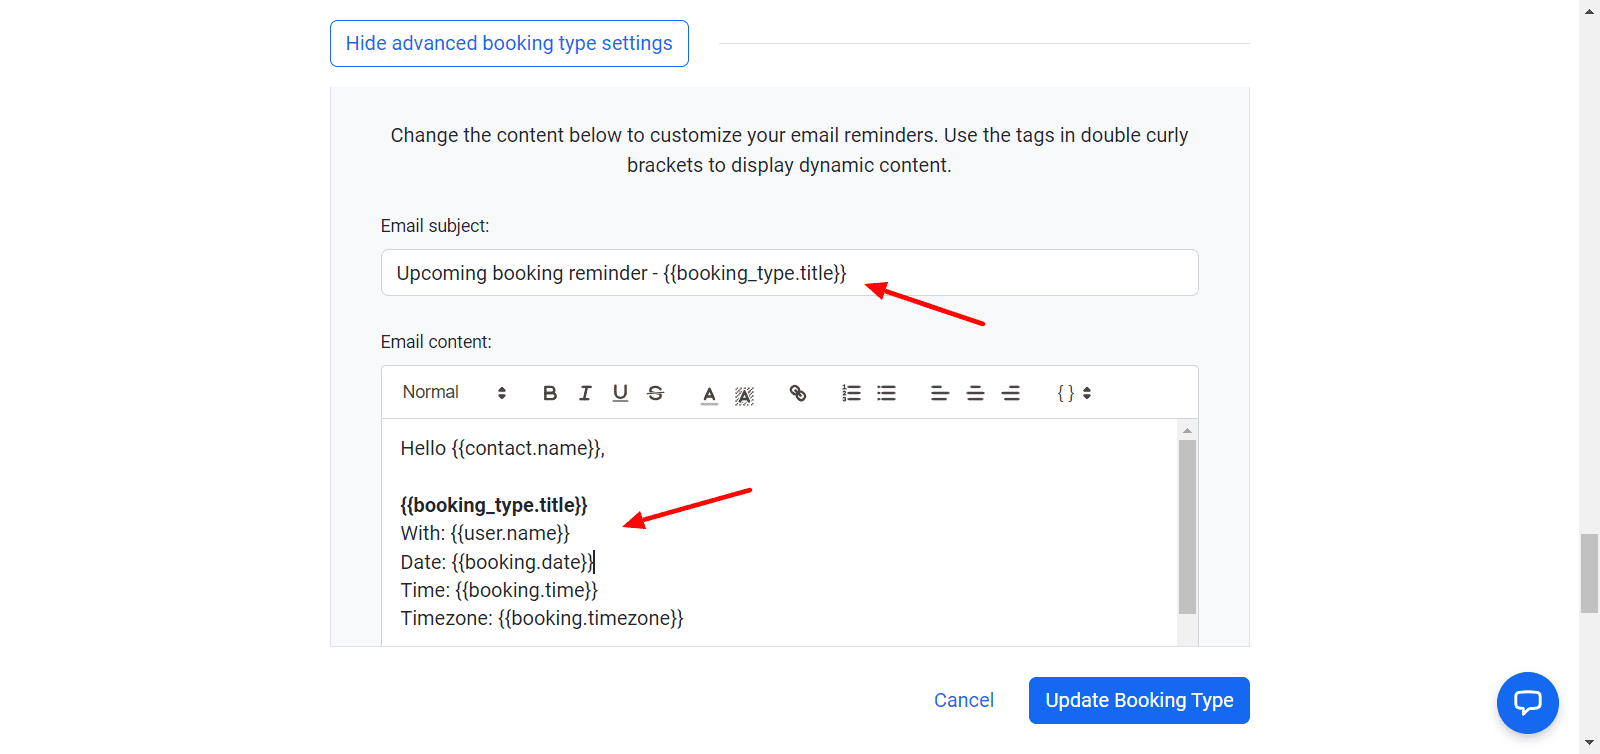Click the page vertical scrollbar thumb
Viewport: 1600px width, 754px height.
[x=1589, y=573]
